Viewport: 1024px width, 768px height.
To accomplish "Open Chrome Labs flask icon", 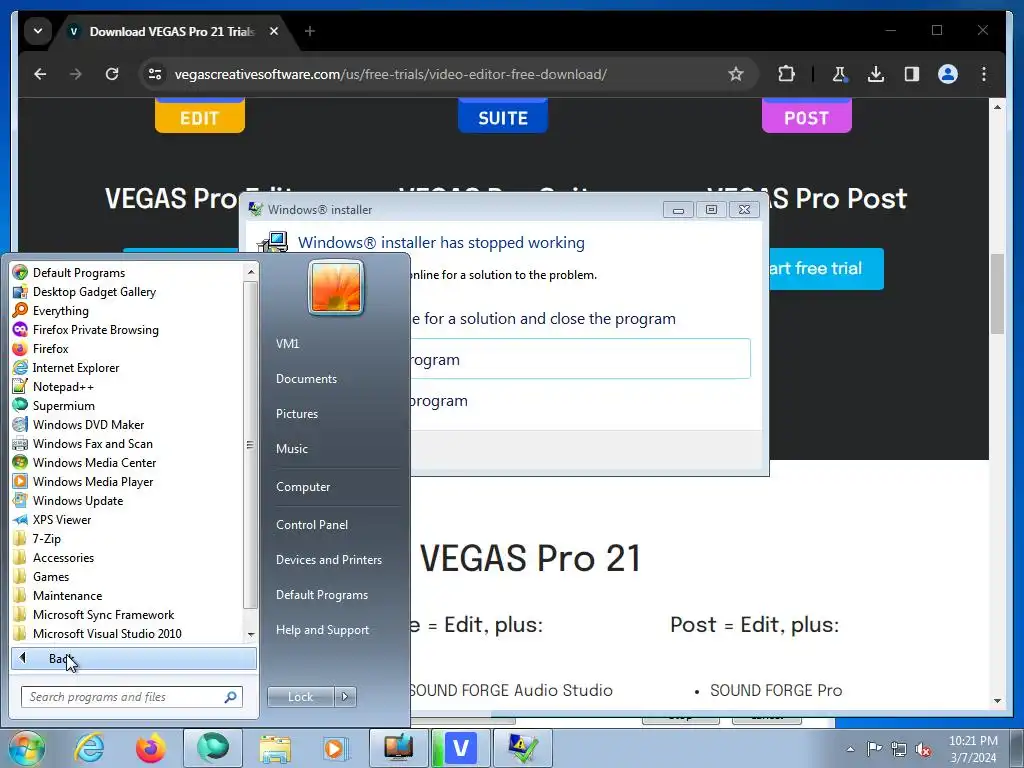I will pos(840,74).
